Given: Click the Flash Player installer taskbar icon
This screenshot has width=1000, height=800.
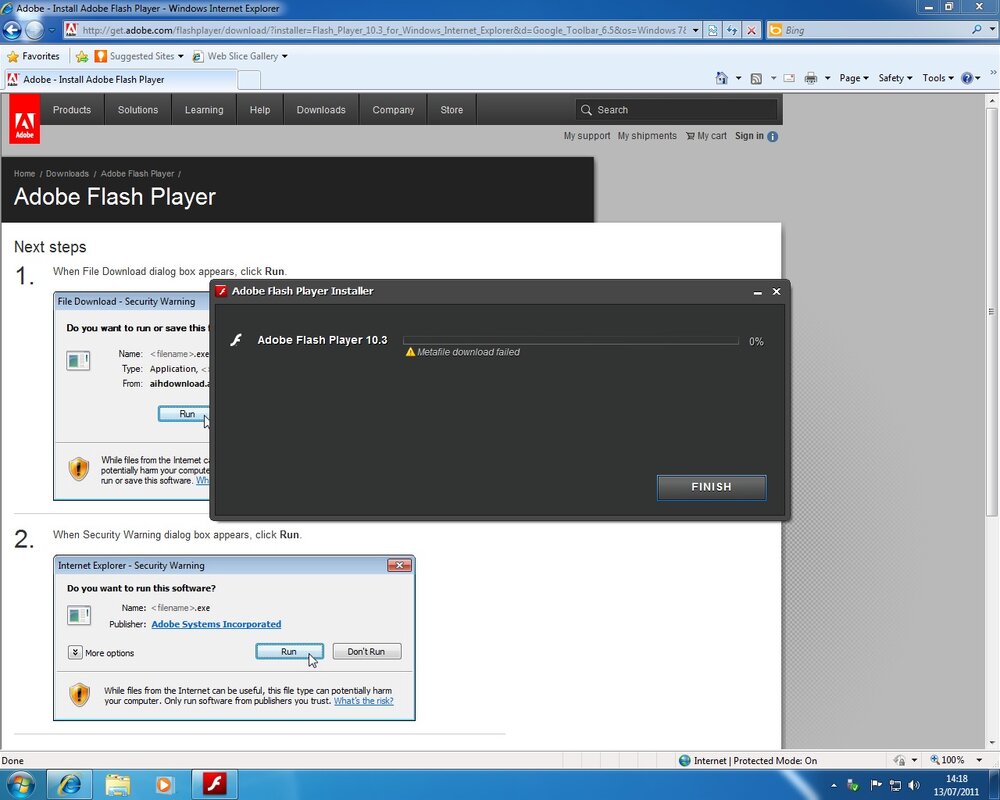Looking at the screenshot, I should pos(214,784).
